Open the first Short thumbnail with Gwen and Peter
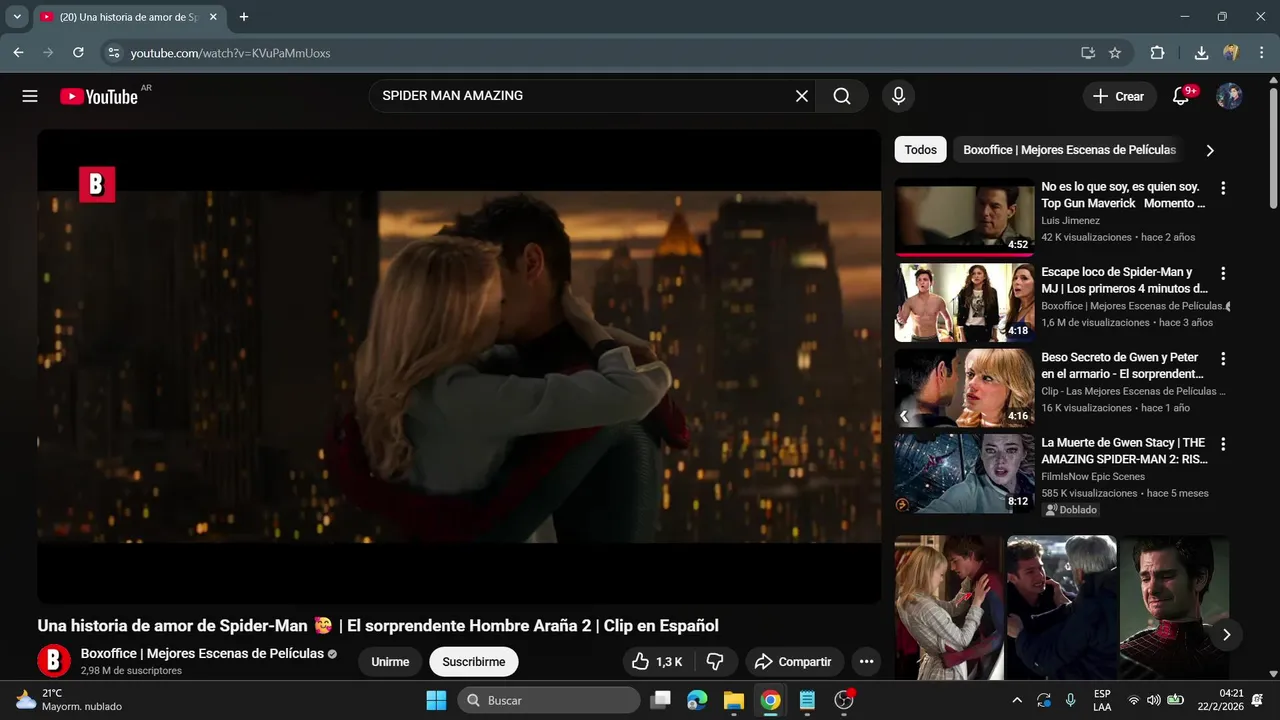 [x=948, y=607]
